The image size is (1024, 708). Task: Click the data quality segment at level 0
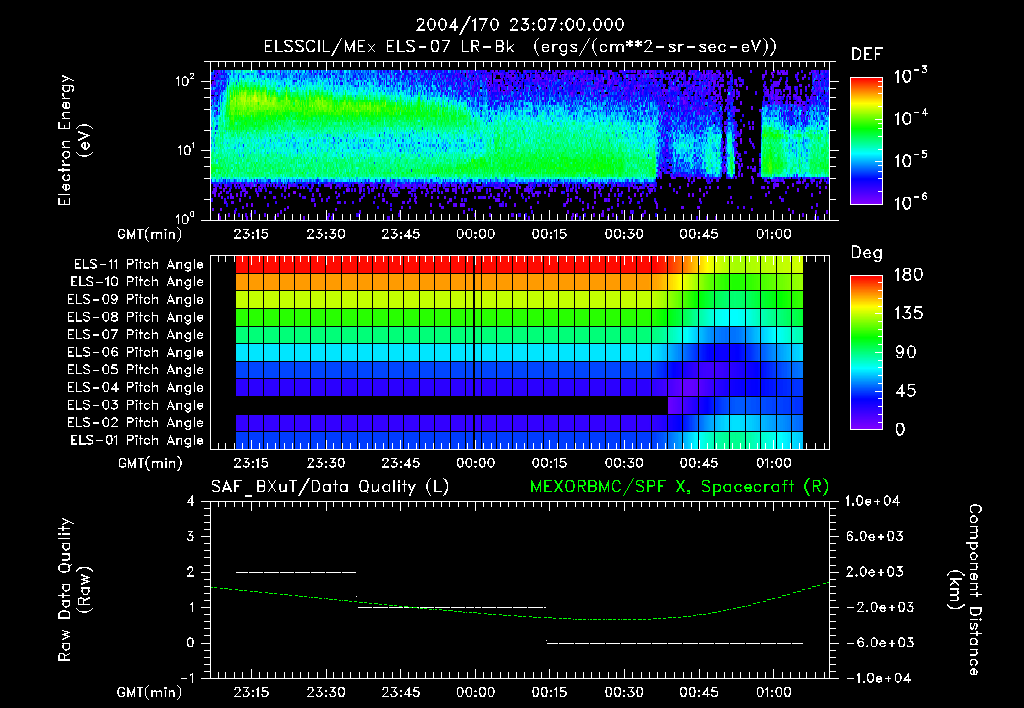(x=675, y=643)
